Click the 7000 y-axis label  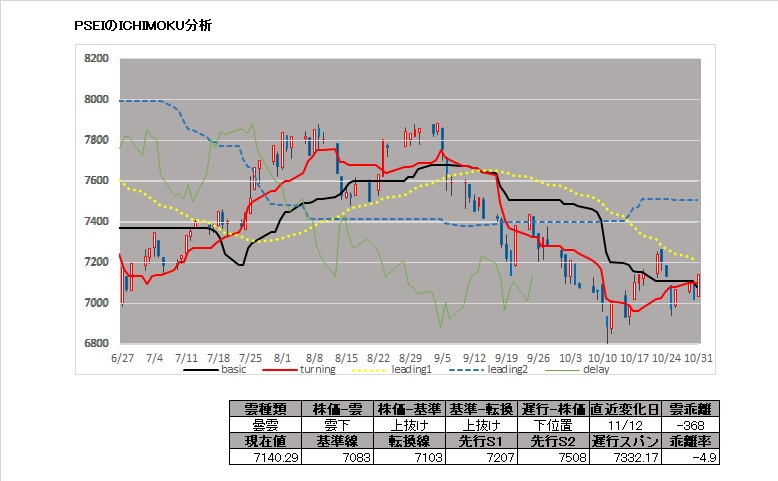pos(96,303)
